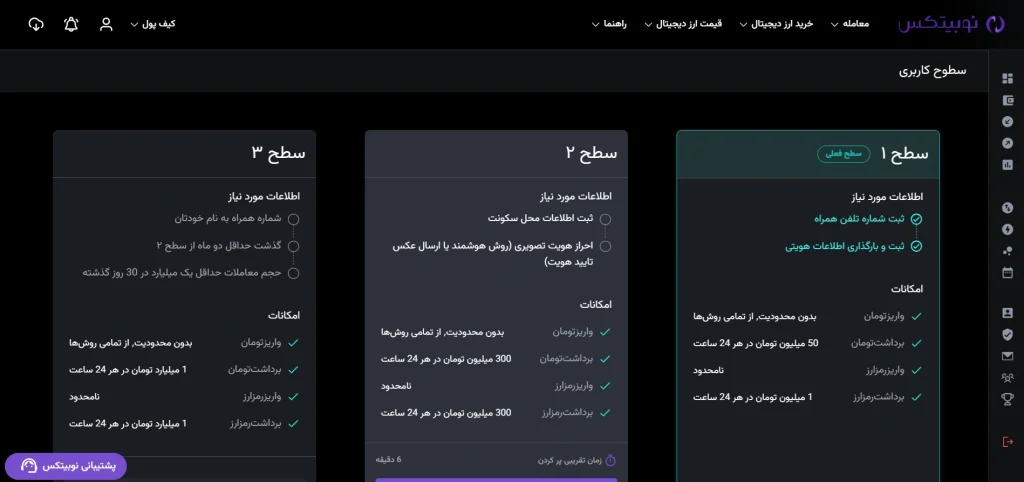Viewport: 1024px width, 482px height.
Task: Click 50 میلیون تومان در هر 24 ساعت
Action: (756, 343)
